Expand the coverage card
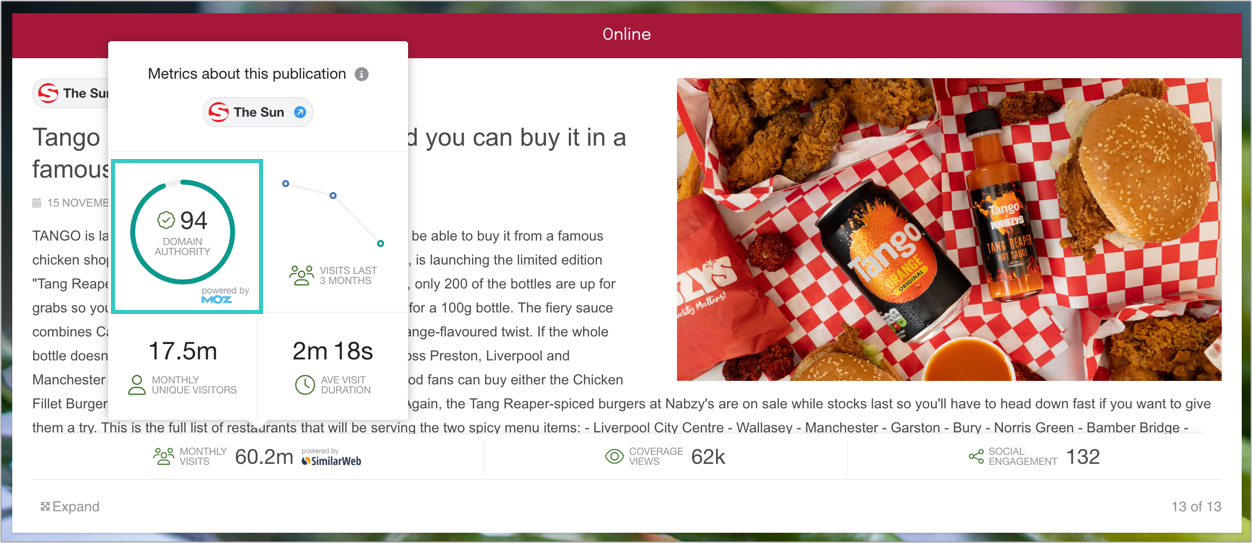The image size is (1252, 543). click(70, 507)
